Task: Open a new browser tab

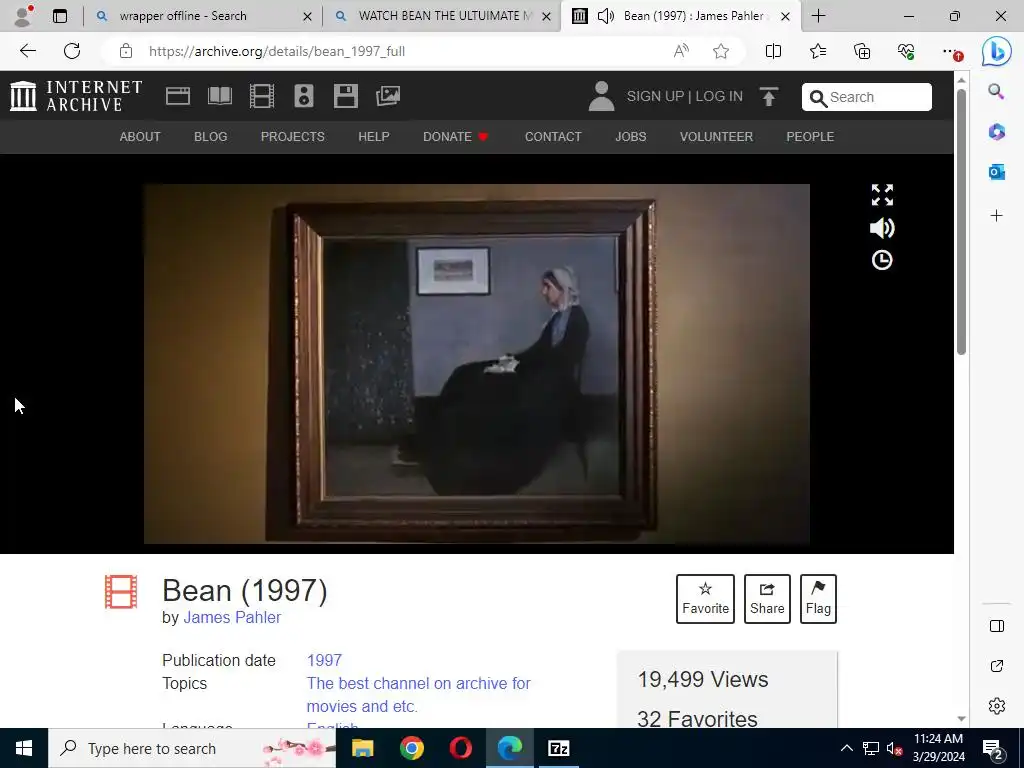Action: click(818, 16)
